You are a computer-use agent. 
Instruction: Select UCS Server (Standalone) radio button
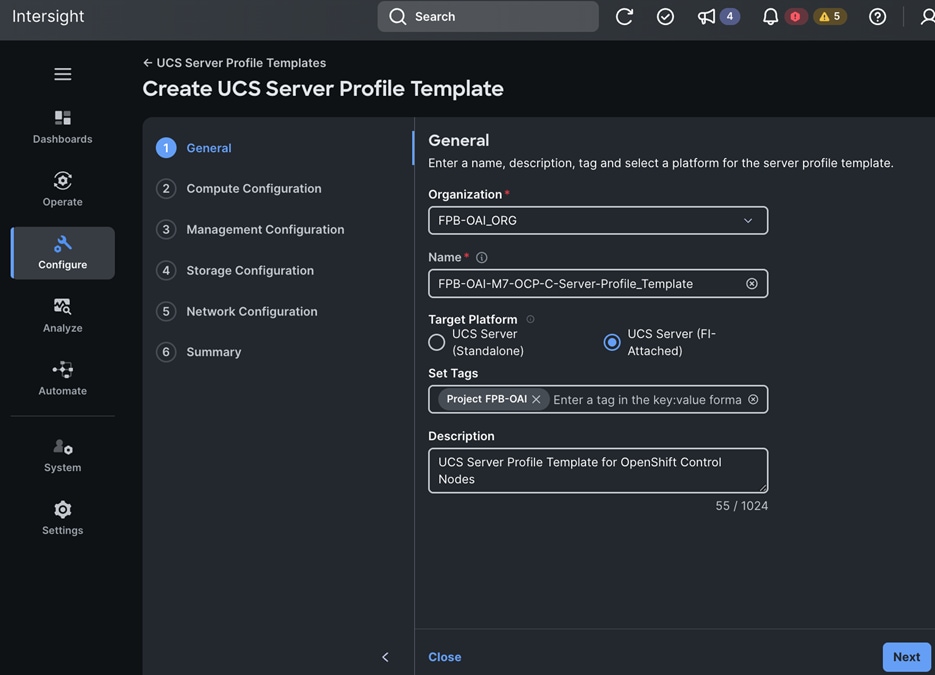[x=436, y=342]
